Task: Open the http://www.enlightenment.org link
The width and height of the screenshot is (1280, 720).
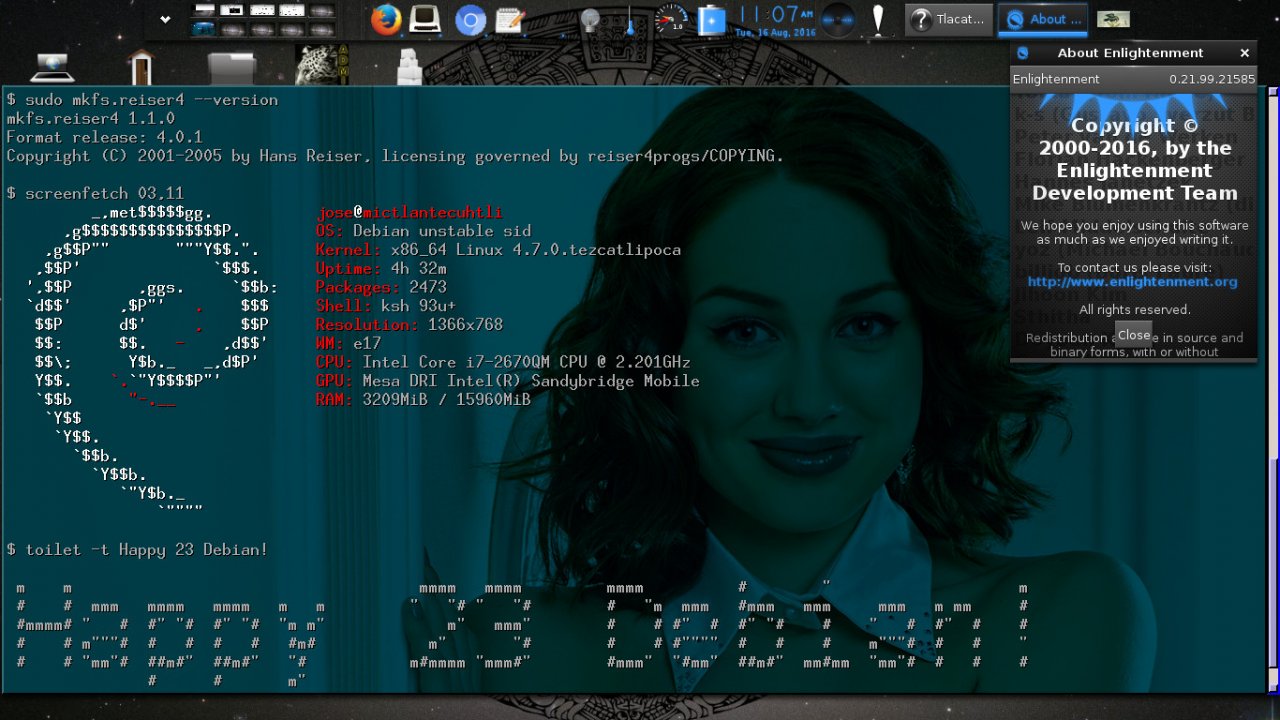Action: 1133,282
